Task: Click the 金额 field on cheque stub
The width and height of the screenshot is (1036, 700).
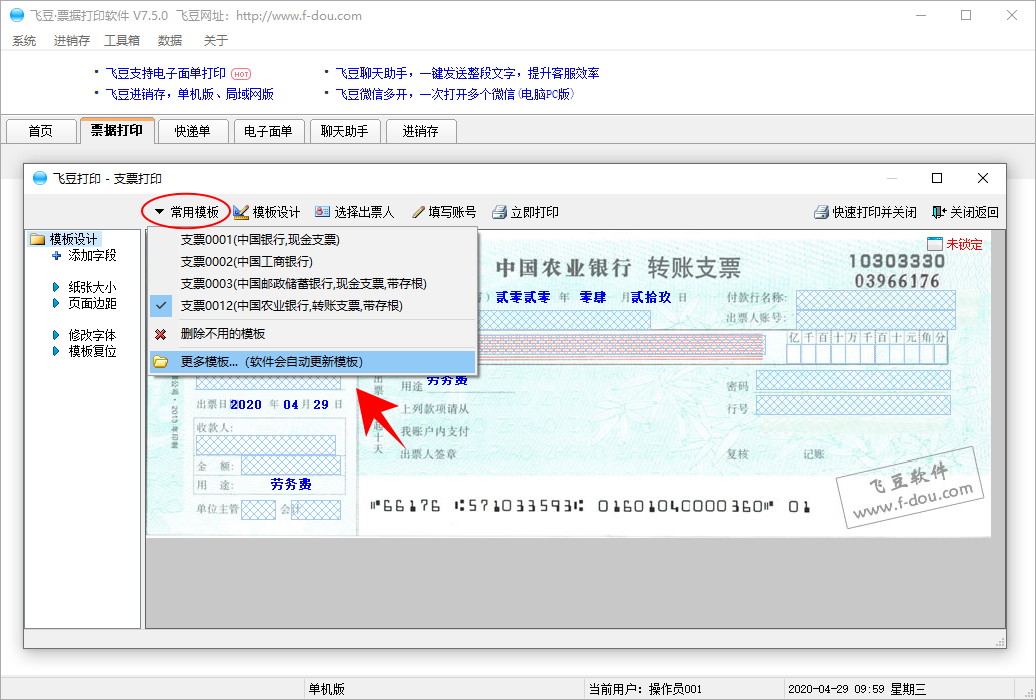Action: (291, 465)
